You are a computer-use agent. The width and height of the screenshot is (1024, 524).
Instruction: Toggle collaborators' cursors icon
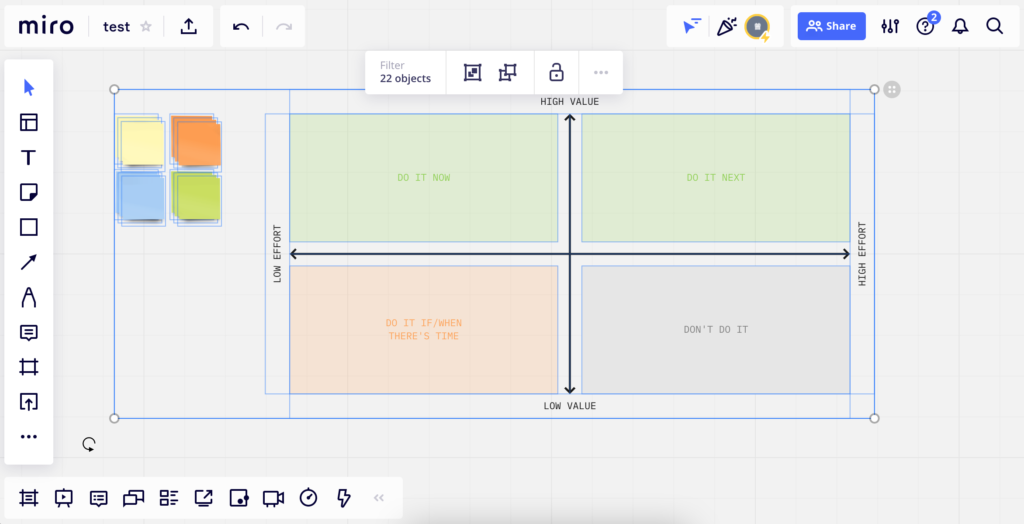click(x=692, y=26)
